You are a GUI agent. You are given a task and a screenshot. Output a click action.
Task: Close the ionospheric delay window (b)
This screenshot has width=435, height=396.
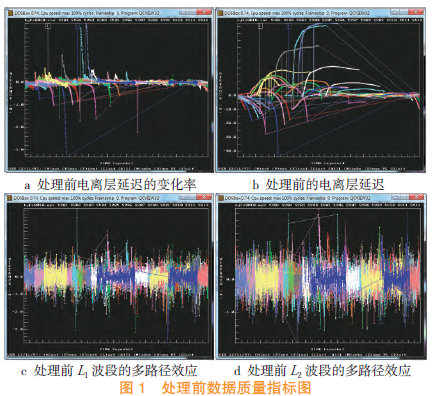[417, 12]
